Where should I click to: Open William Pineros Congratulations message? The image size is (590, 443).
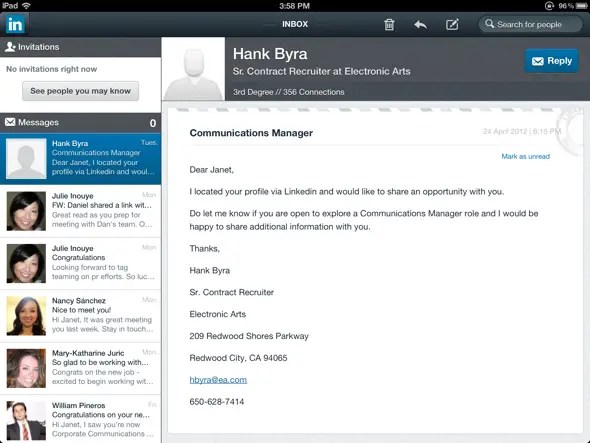pos(81,419)
